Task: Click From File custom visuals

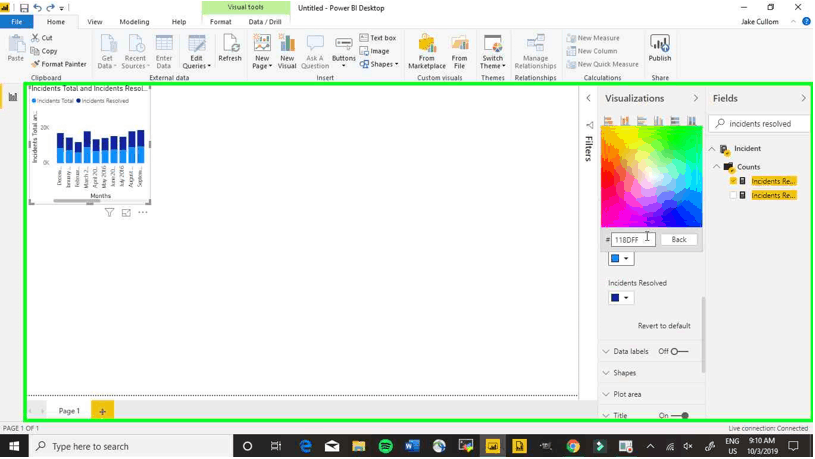Action: (459, 51)
